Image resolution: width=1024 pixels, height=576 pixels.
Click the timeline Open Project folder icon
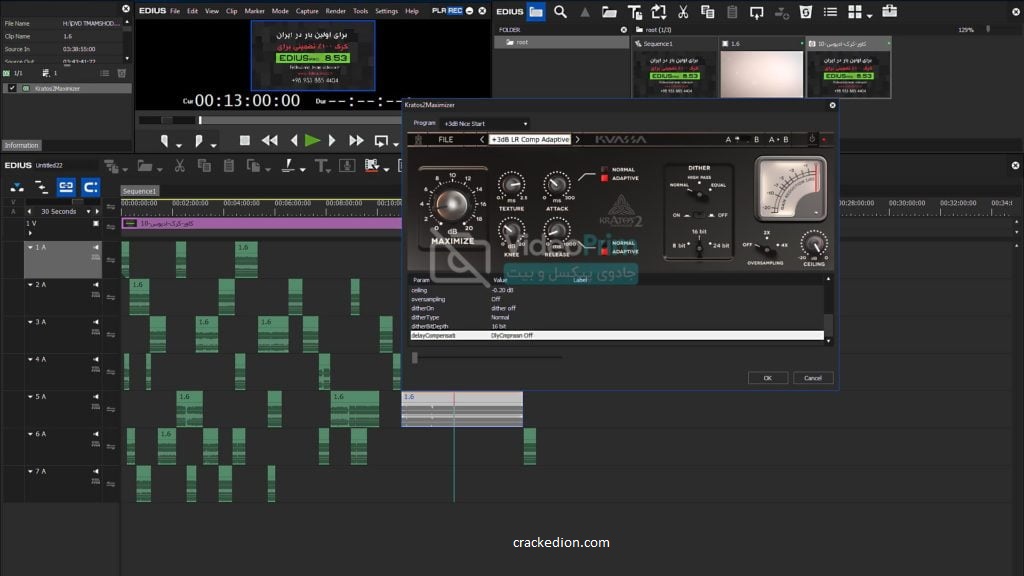pos(145,166)
